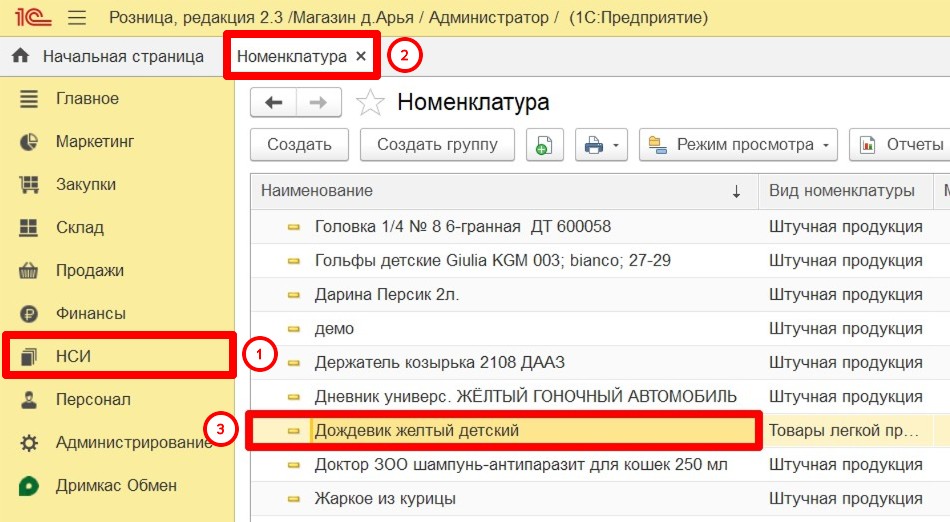Click the 1C logo icon
Screen dimensions: 950x522
[x=33, y=17]
